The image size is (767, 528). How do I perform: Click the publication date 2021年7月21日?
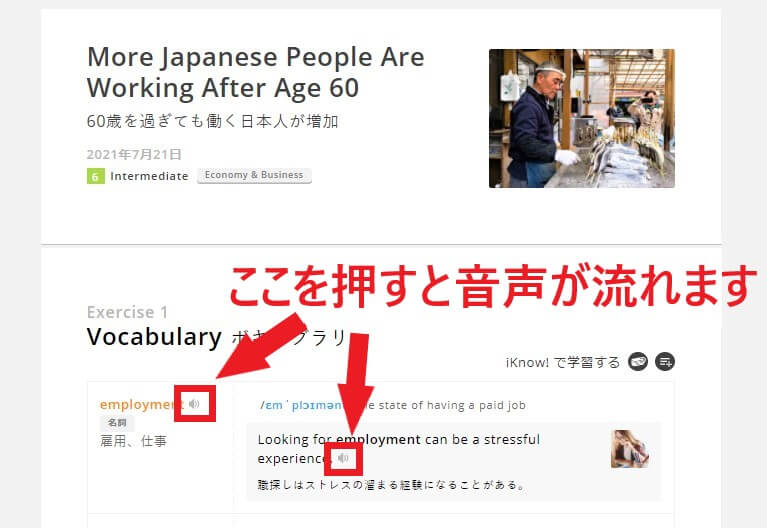[134, 154]
